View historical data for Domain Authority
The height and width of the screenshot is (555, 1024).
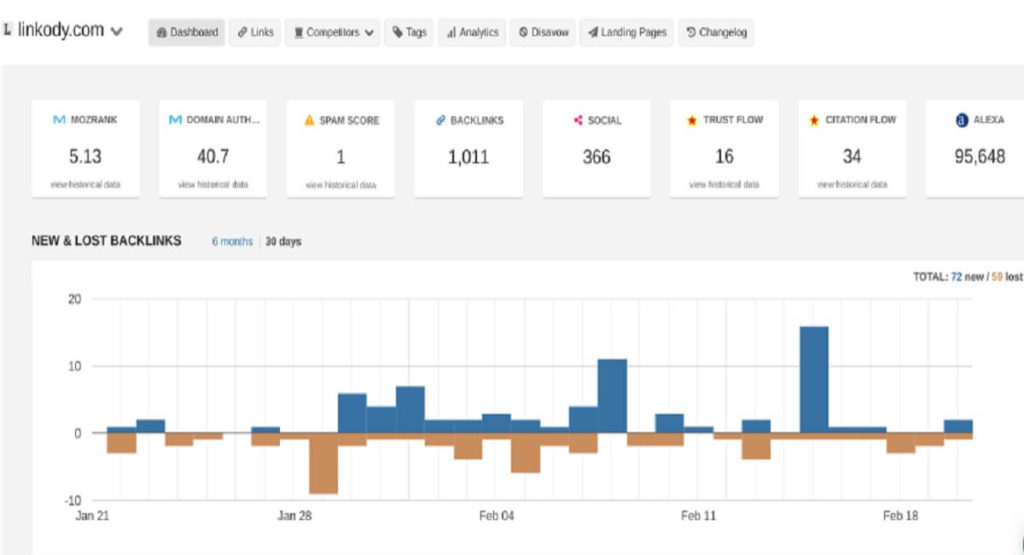213,185
